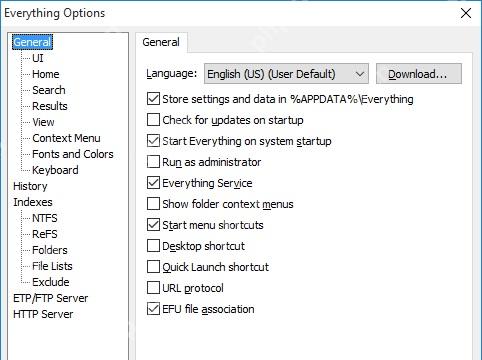Select Exclude under Indexes
The image size is (482, 360).
[51, 282]
